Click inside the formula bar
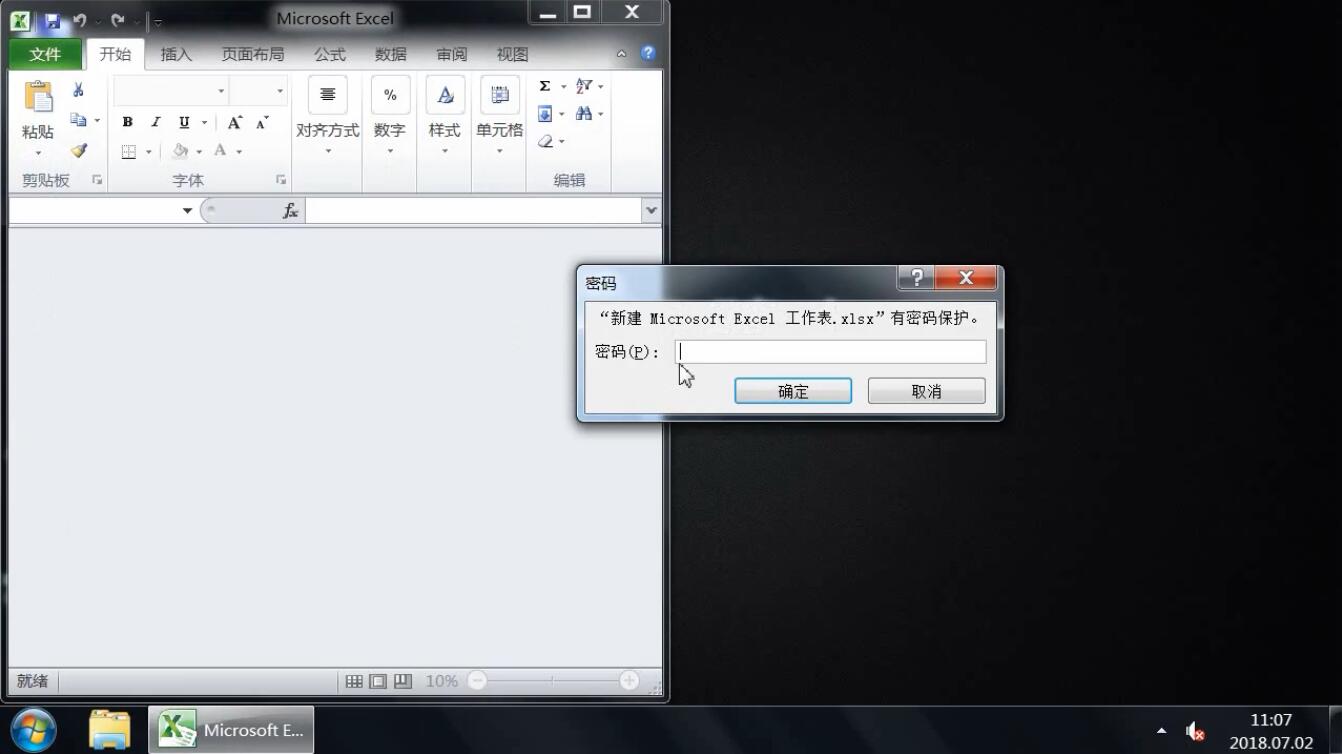The height and width of the screenshot is (754, 1342). 474,211
